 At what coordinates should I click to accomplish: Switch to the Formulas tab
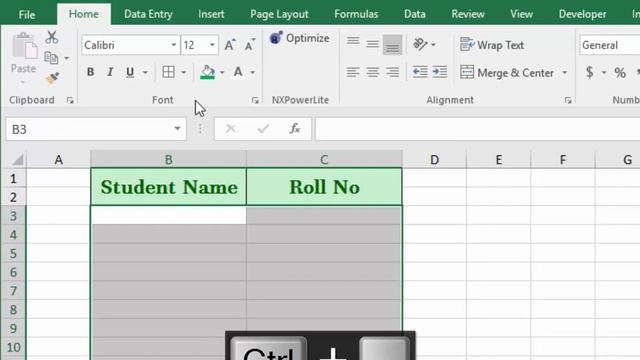pyautogui.click(x=356, y=14)
